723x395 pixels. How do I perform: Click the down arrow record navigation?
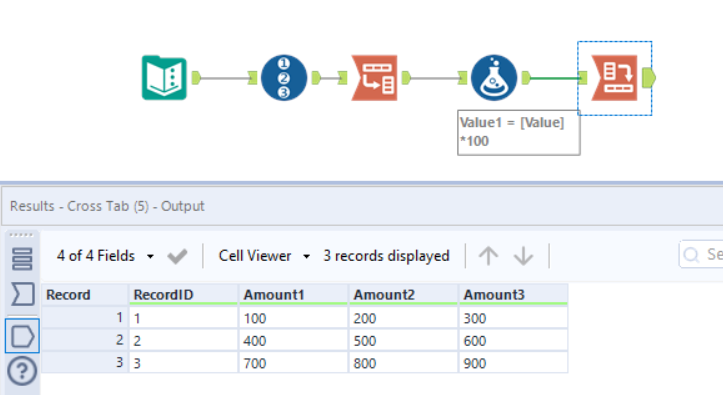point(523,256)
